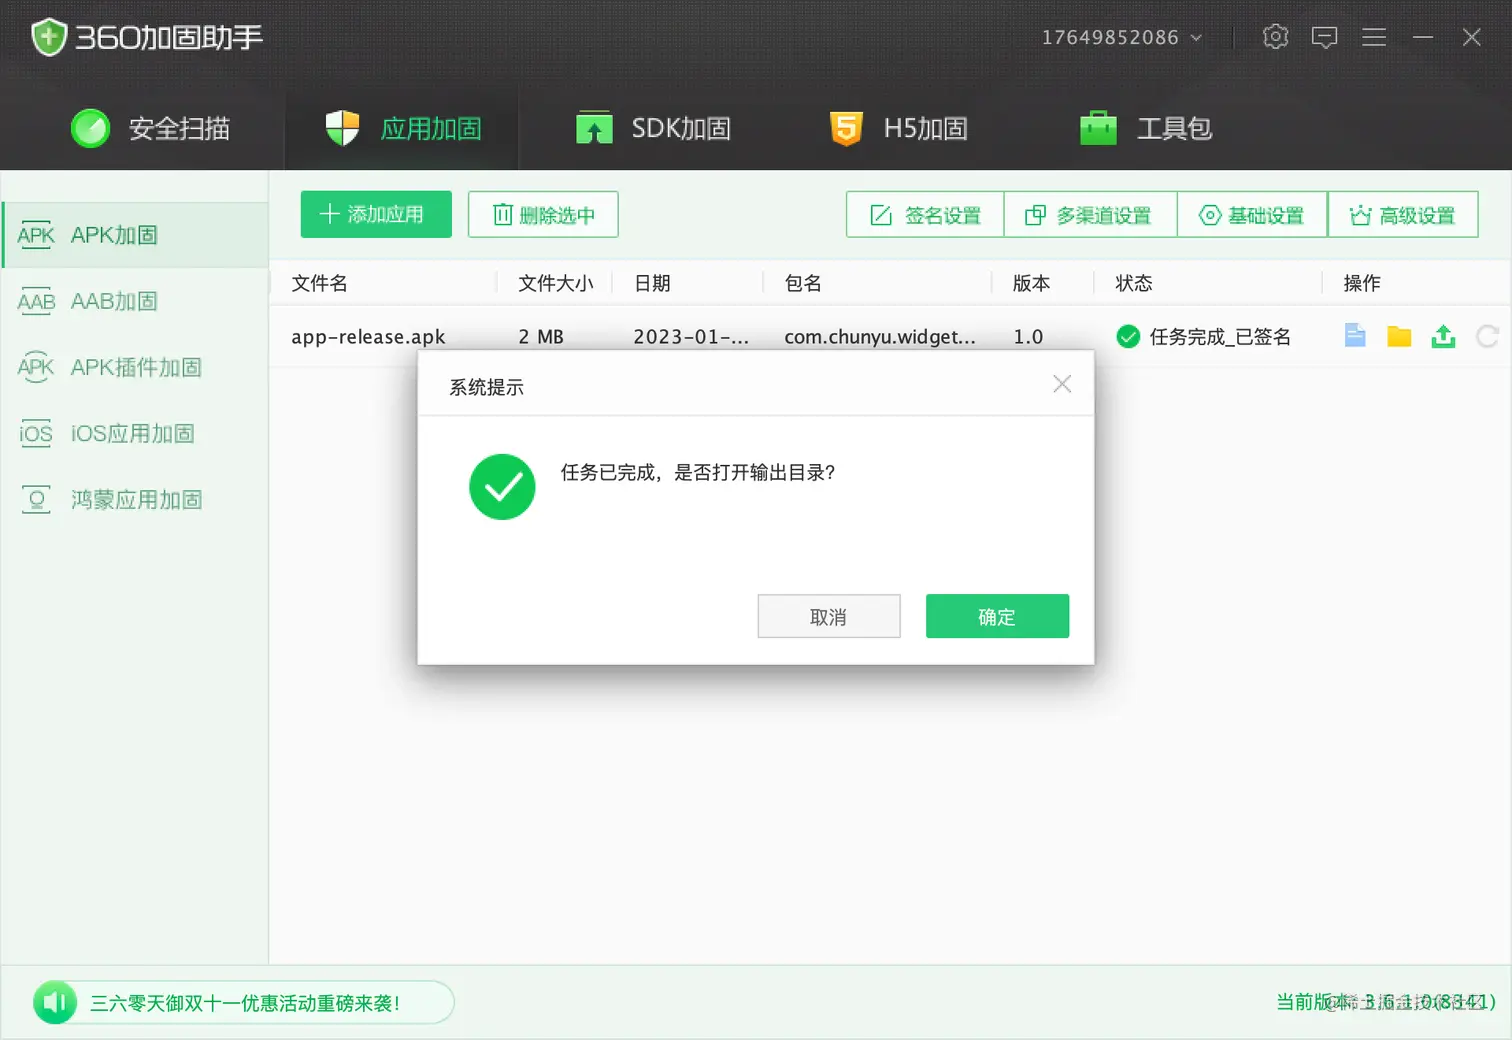Switch to 应用加固 tab
The width and height of the screenshot is (1512, 1040).
[x=403, y=128]
